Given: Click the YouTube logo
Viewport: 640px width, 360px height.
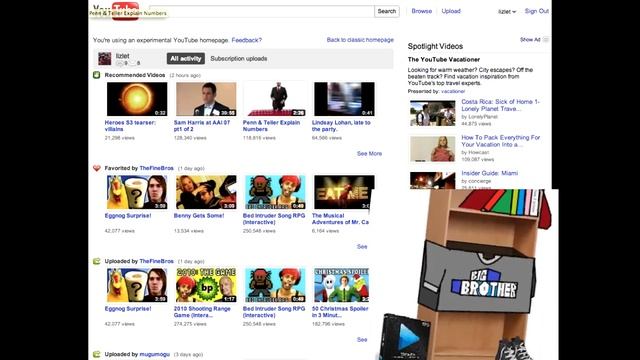Looking at the screenshot, I should (x=116, y=11).
